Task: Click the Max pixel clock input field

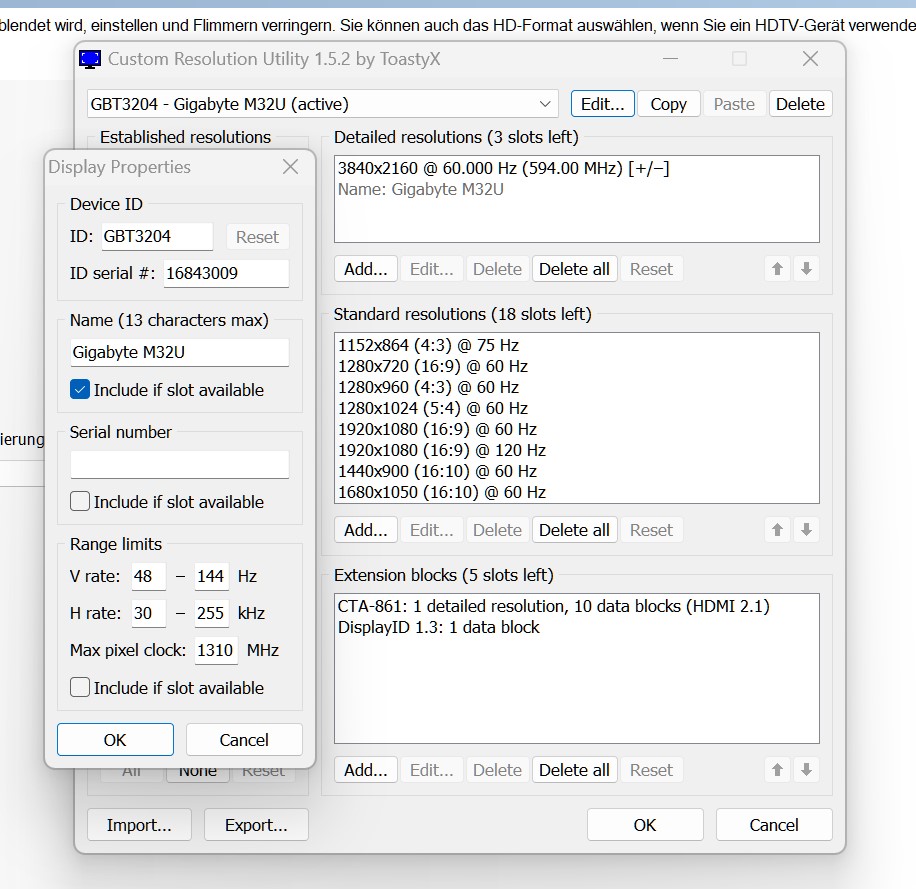Action: (x=215, y=650)
